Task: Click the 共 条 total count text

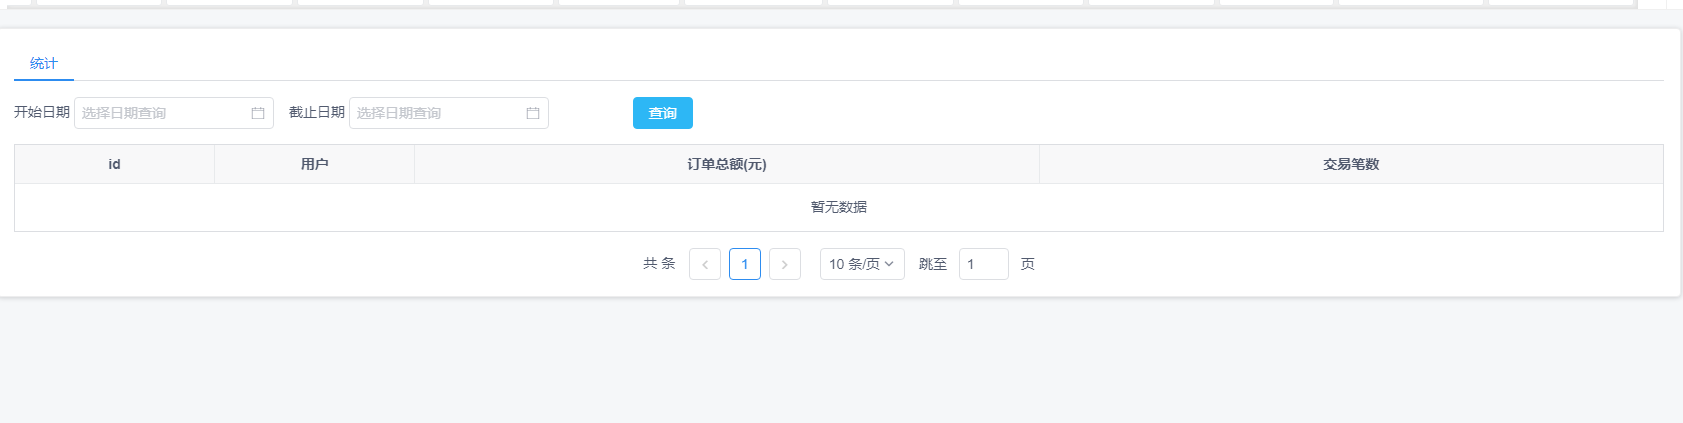Action: [659, 264]
